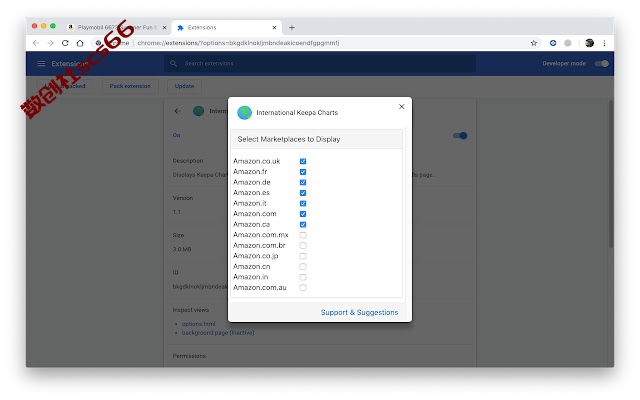Open Support & Suggestions link

(359, 312)
